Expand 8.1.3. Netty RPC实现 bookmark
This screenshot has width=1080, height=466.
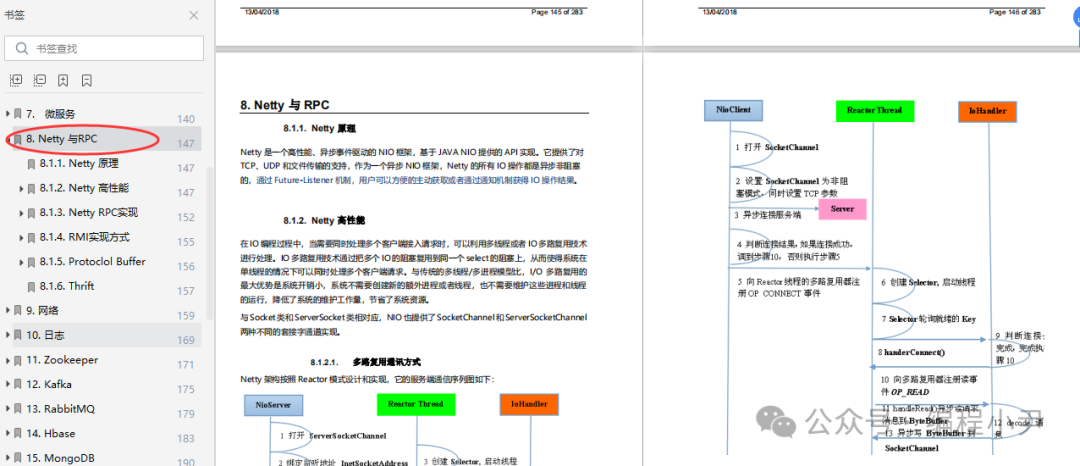point(21,213)
